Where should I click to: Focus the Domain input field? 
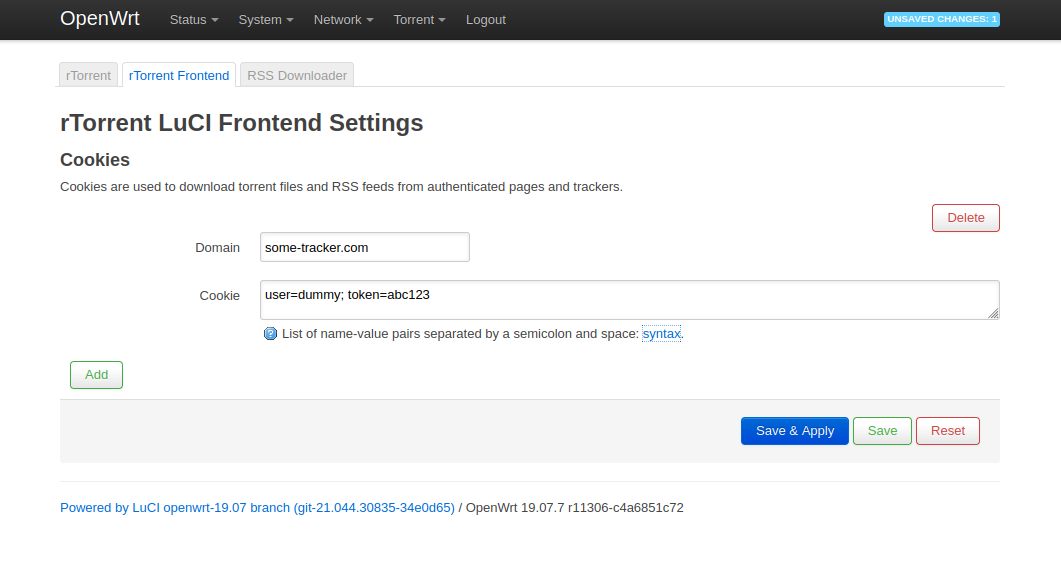(365, 247)
